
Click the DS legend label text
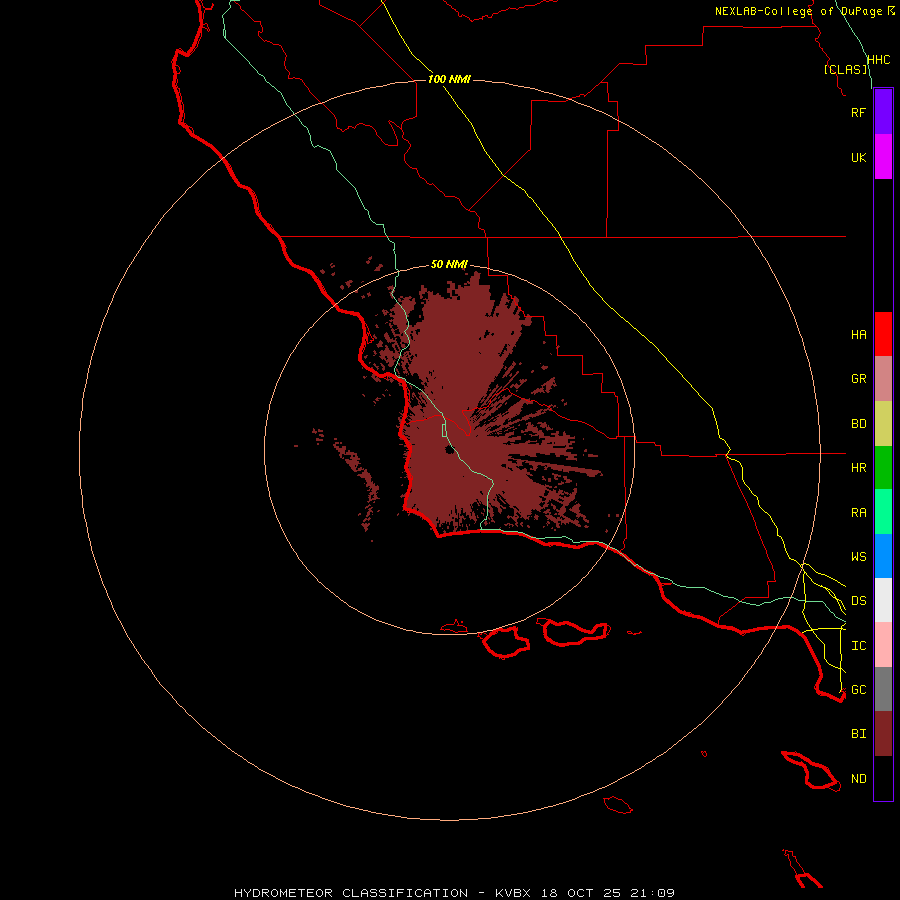tap(858, 601)
